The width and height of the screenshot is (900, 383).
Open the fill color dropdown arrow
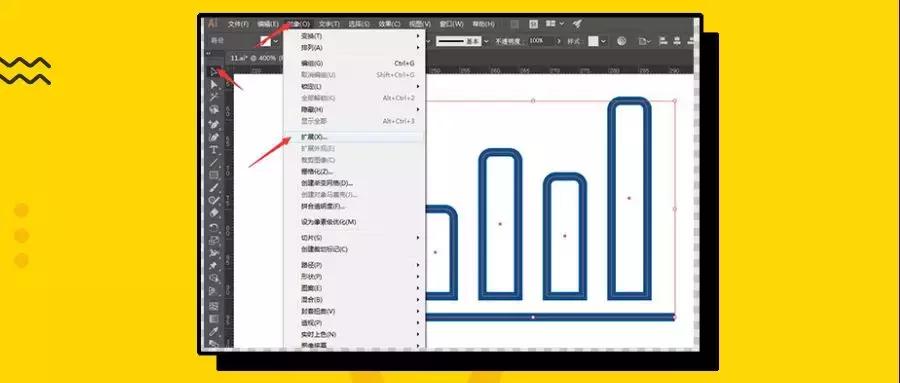coord(276,41)
